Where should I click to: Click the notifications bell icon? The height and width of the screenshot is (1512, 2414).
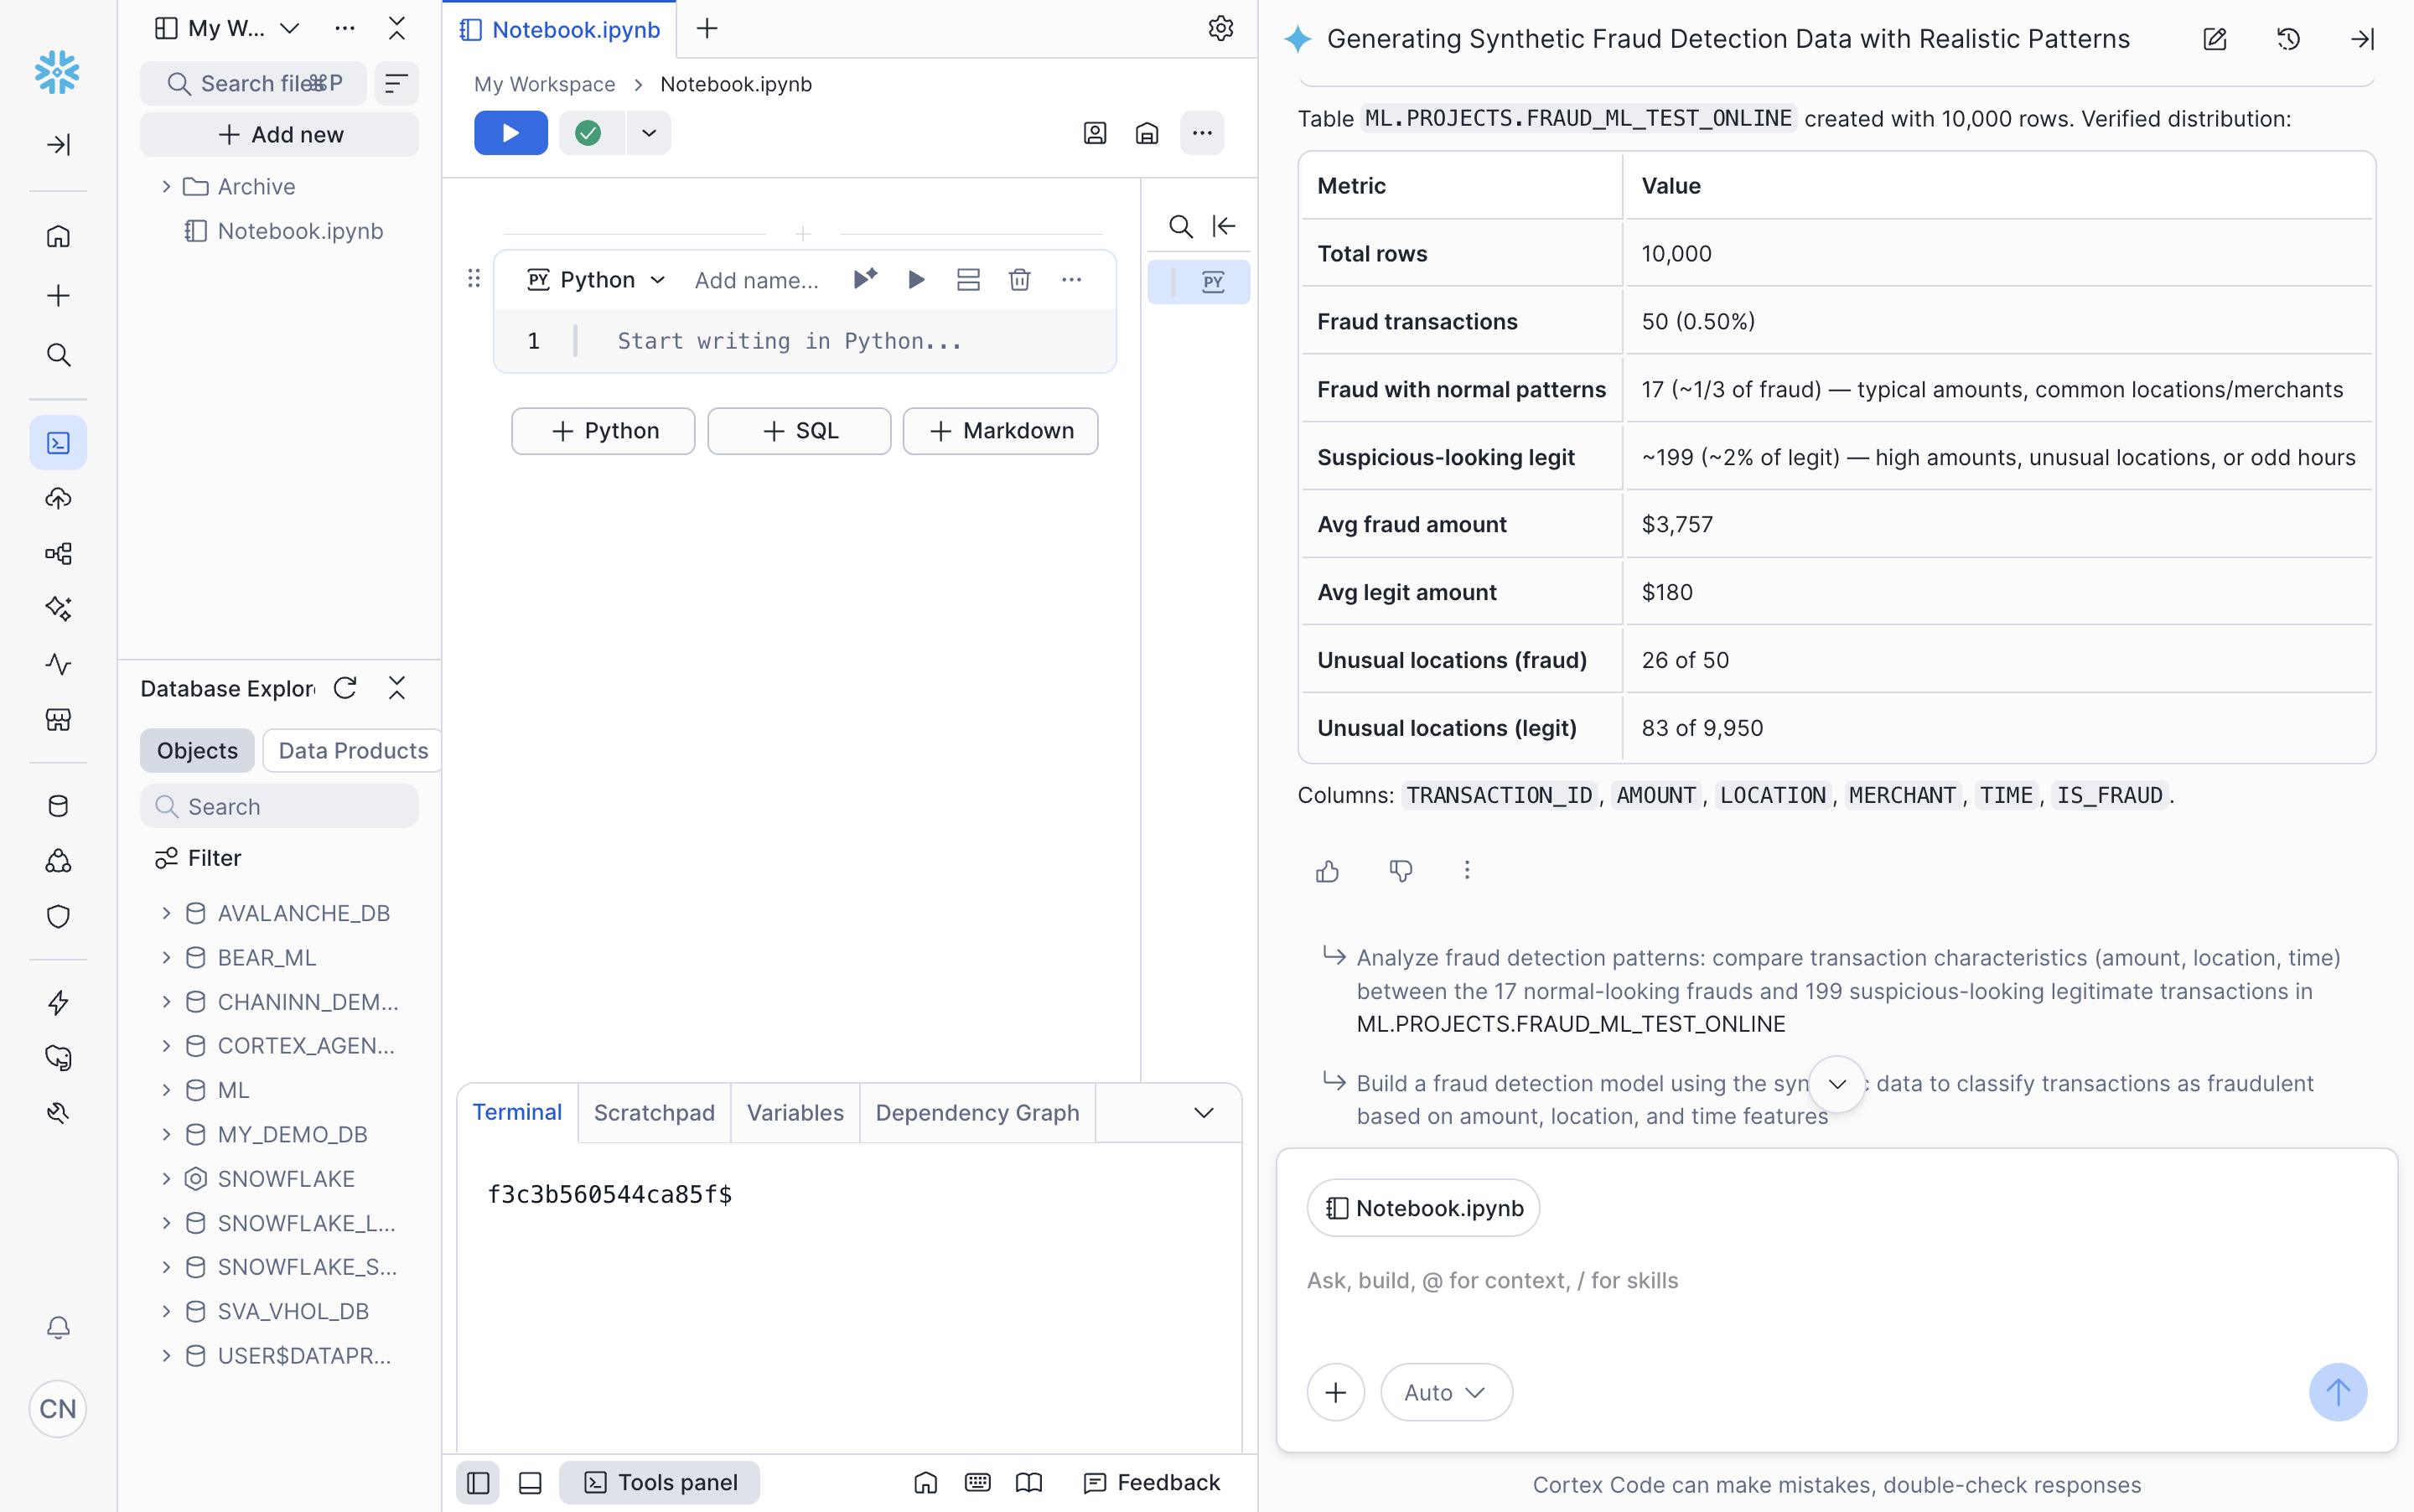point(58,1327)
